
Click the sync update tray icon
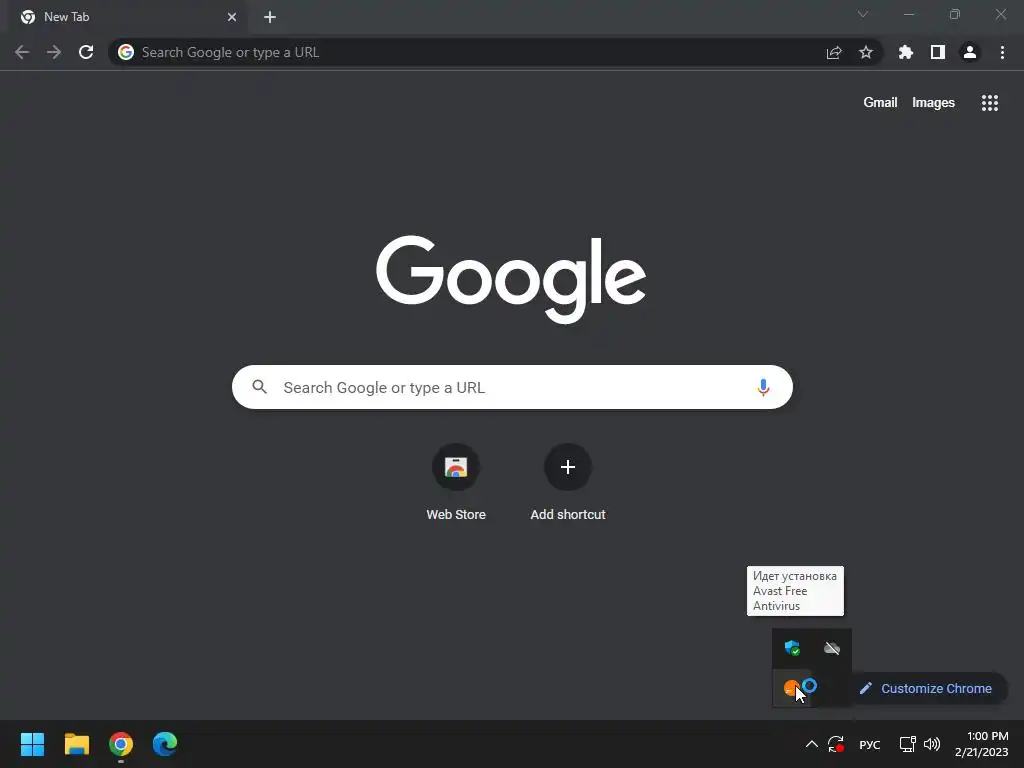click(x=836, y=744)
